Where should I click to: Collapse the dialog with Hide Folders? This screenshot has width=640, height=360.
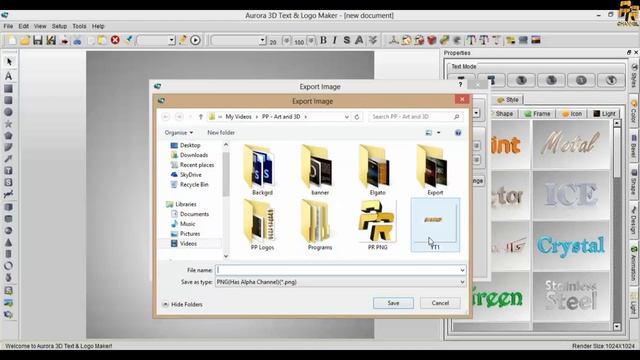(182, 304)
